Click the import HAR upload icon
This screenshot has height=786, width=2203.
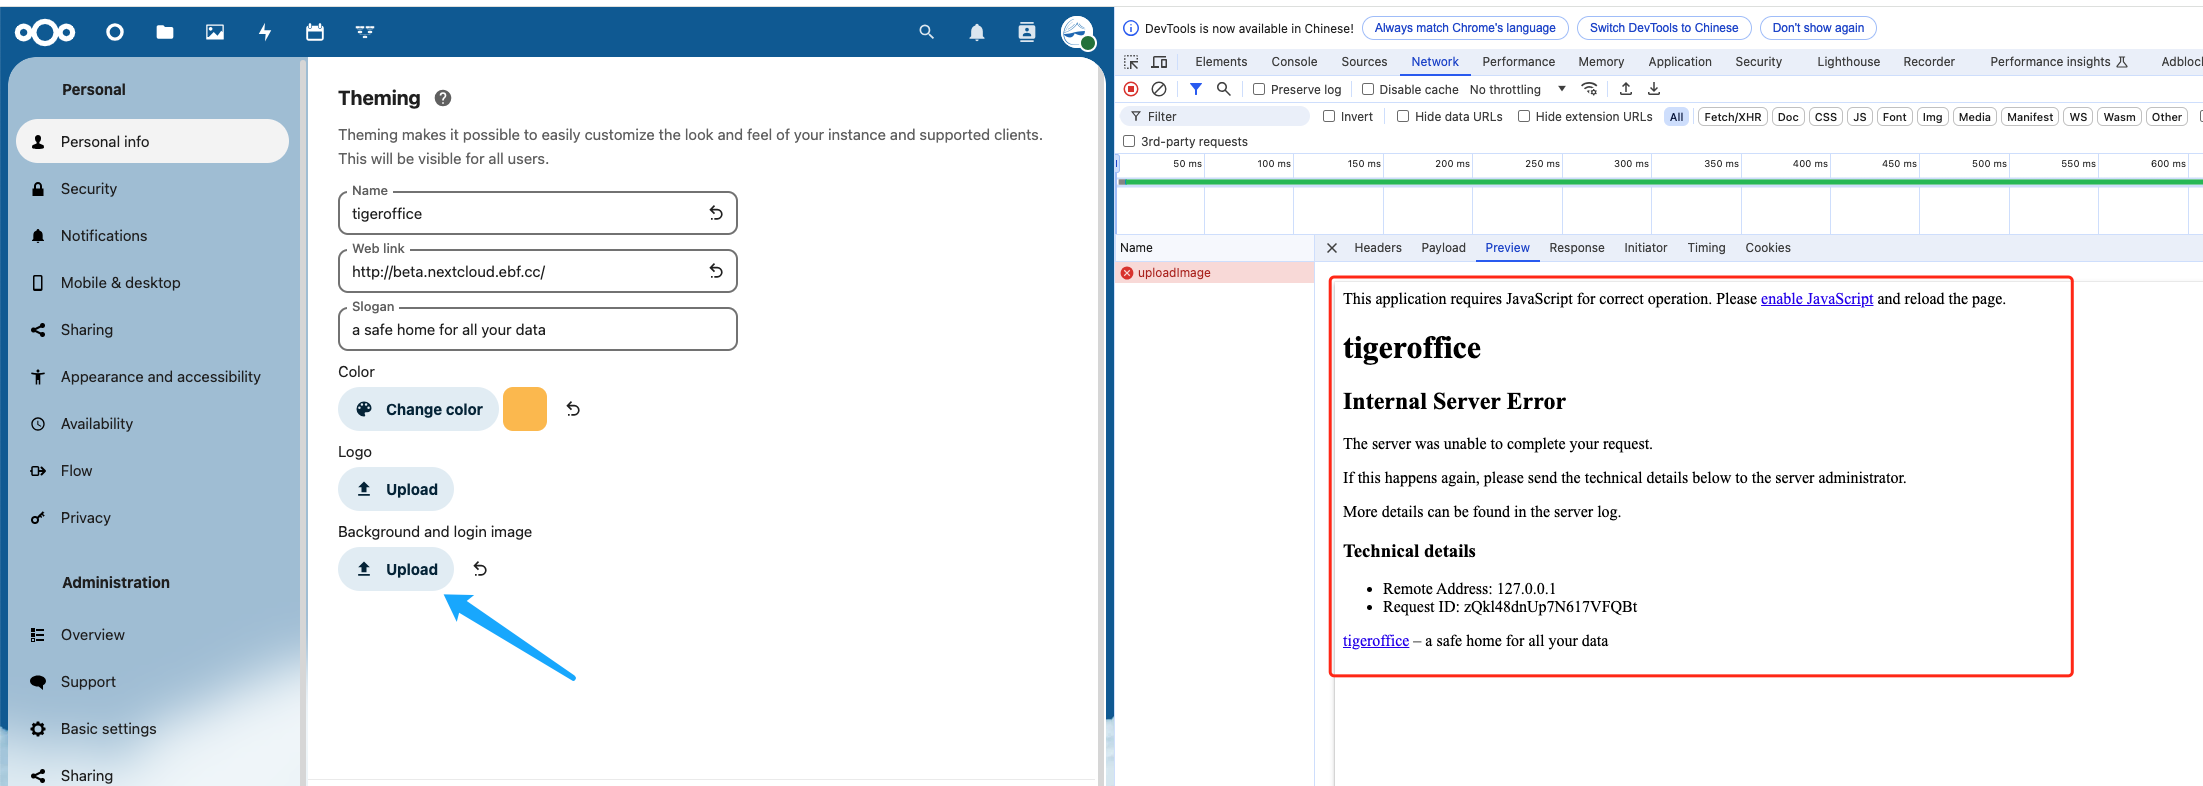coord(1626,89)
